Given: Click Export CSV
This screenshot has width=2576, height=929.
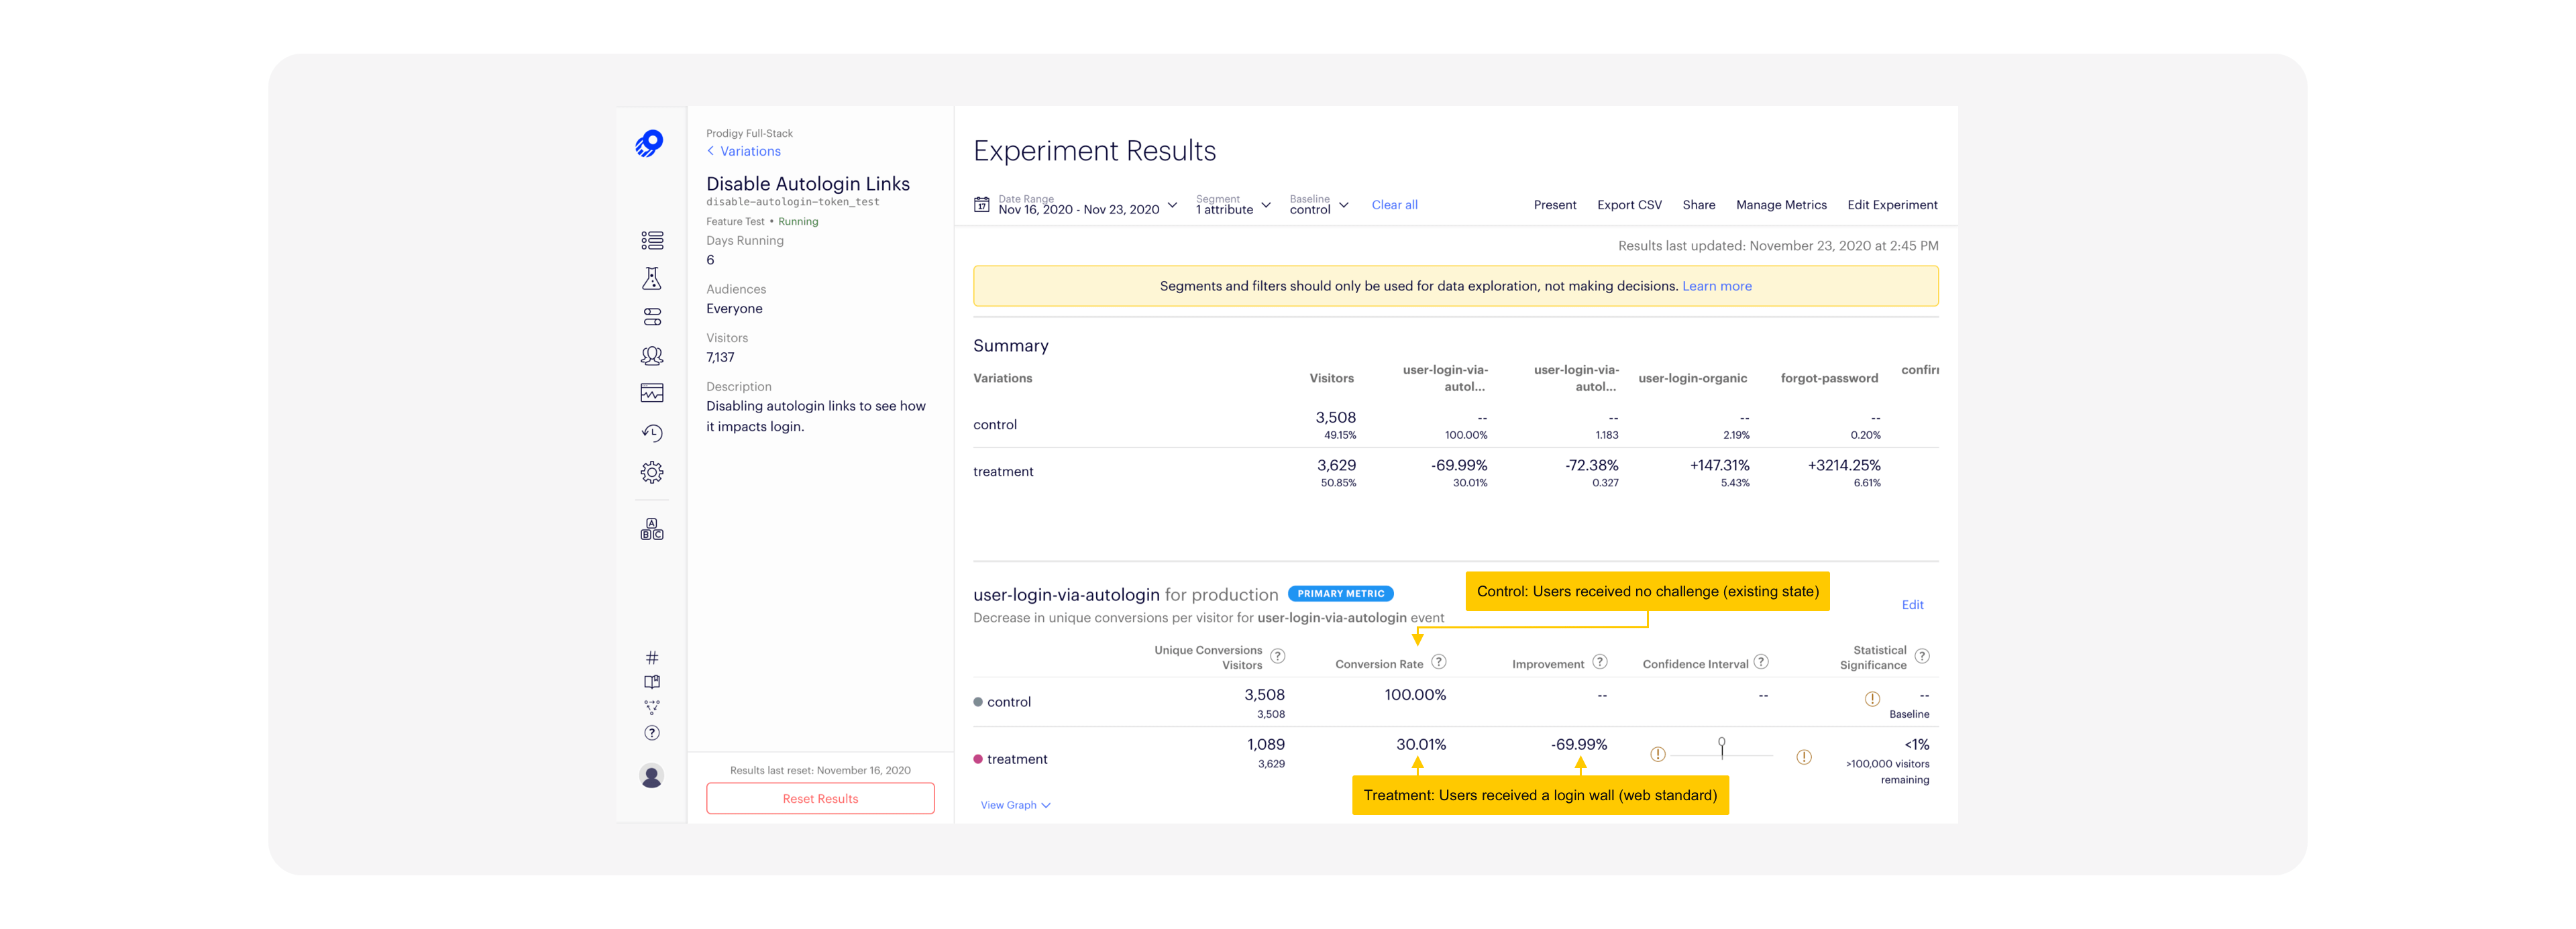Looking at the screenshot, I should click(1629, 205).
